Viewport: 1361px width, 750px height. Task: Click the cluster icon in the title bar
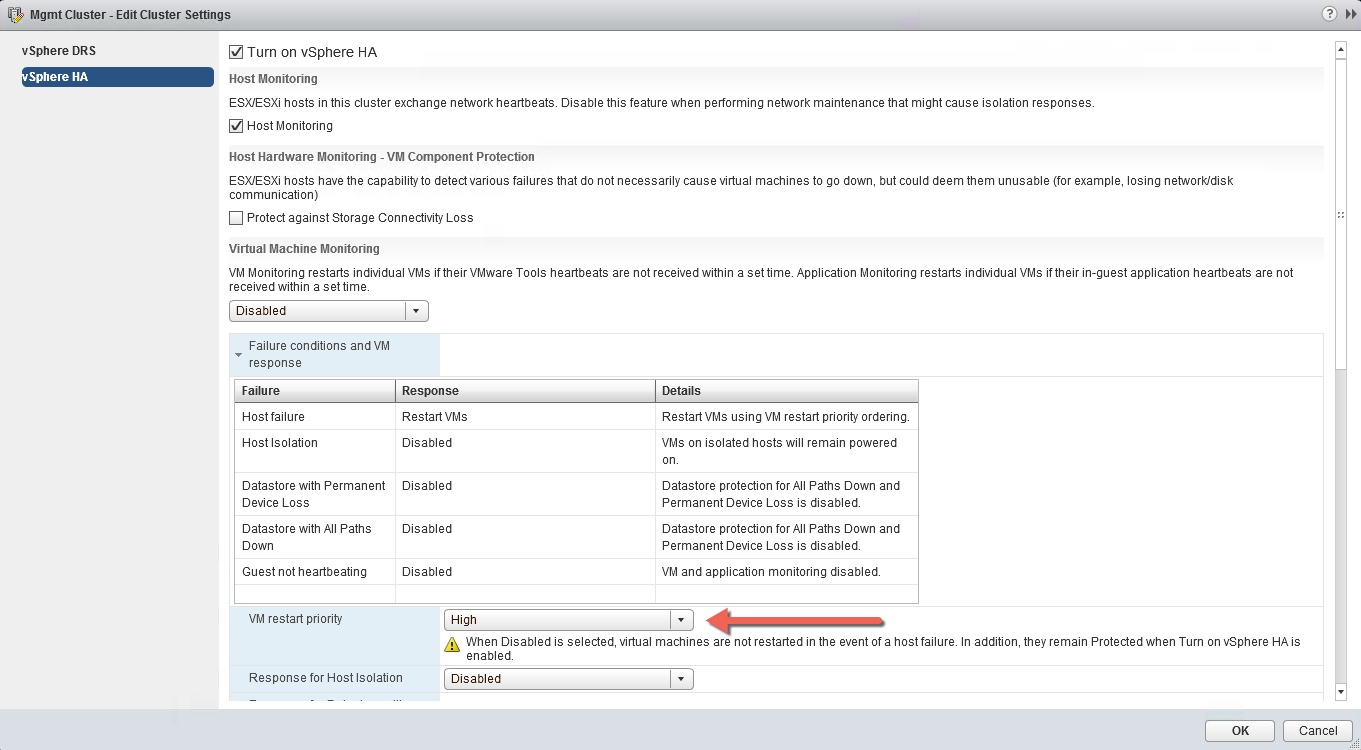coord(16,15)
